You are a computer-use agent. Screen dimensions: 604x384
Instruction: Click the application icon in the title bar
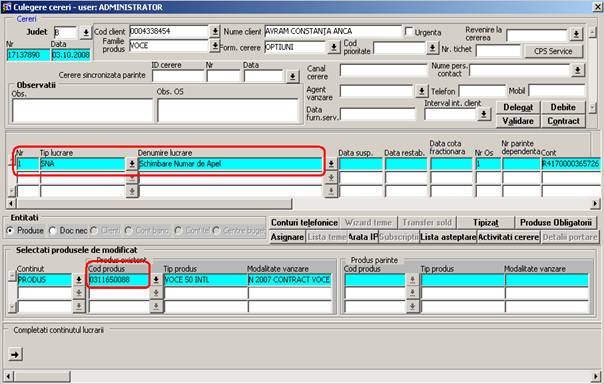click(7, 7)
